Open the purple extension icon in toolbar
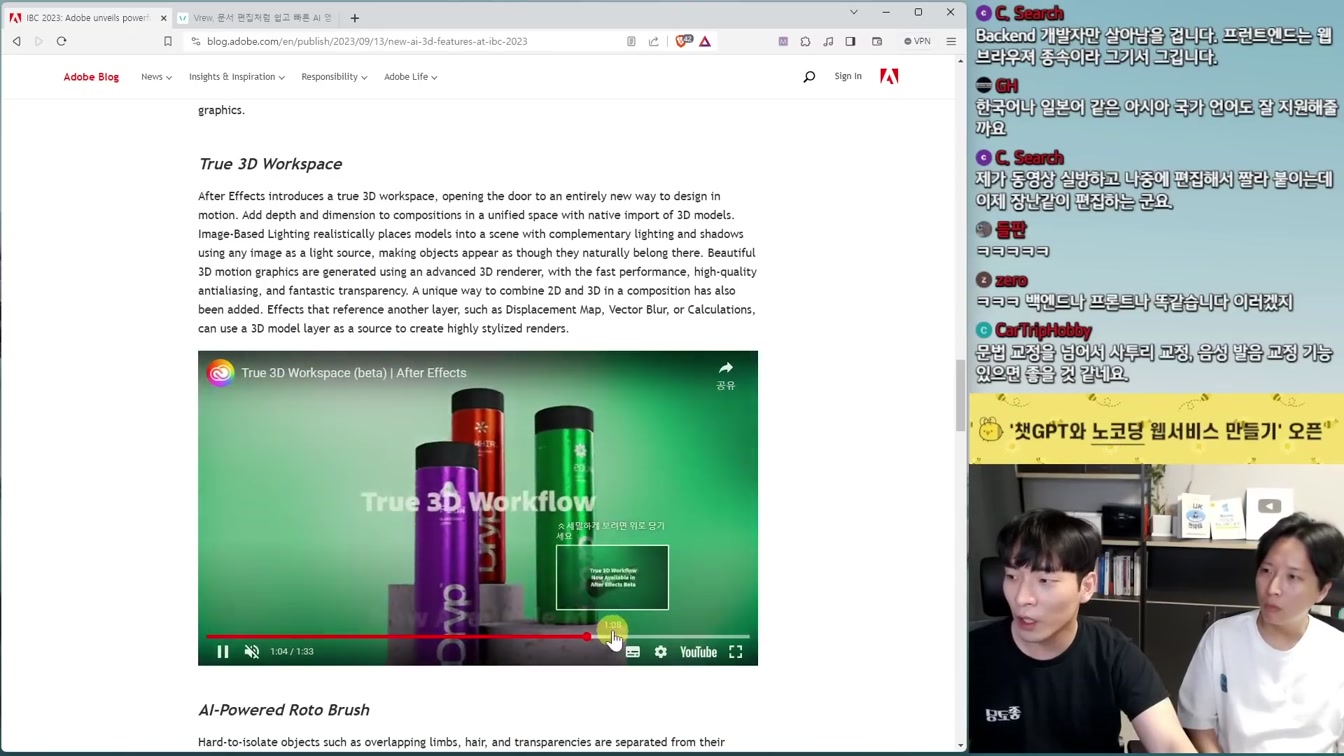The height and width of the screenshot is (756, 1344). (x=783, y=41)
